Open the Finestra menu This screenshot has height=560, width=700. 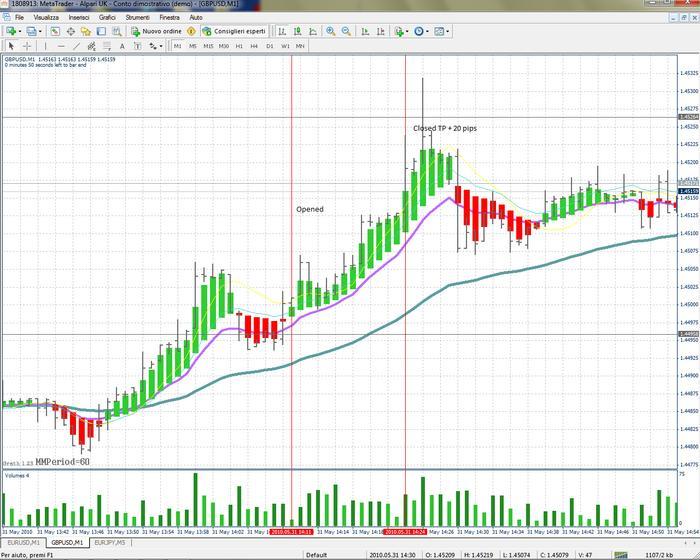[x=169, y=17]
